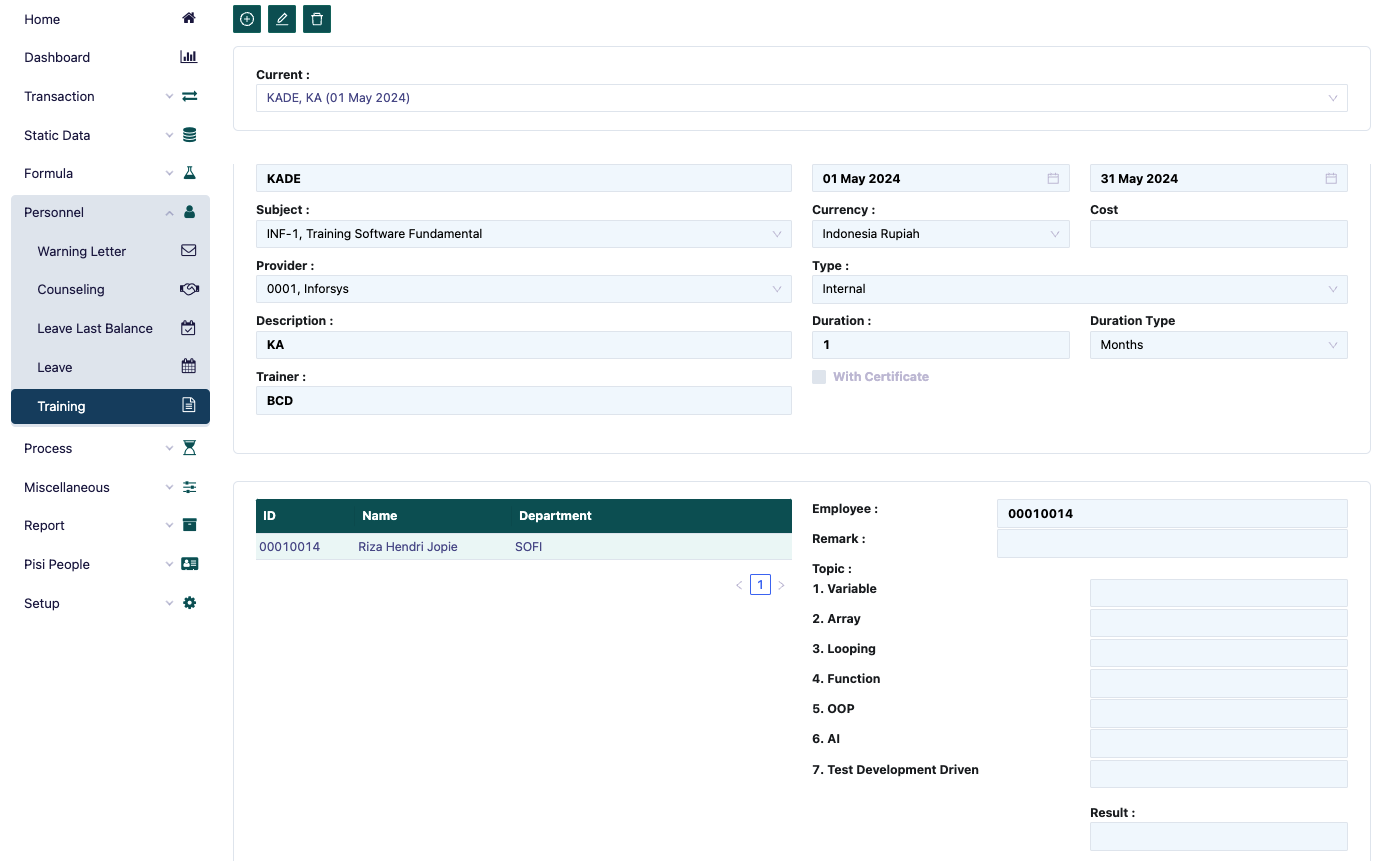Click the Setup gear icon
1377x861 pixels.
tap(188, 602)
